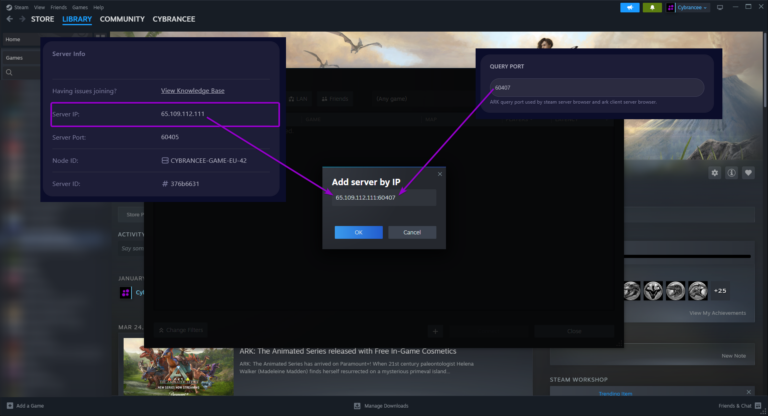Click the game info icon
768x416 pixels.
tap(731, 172)
